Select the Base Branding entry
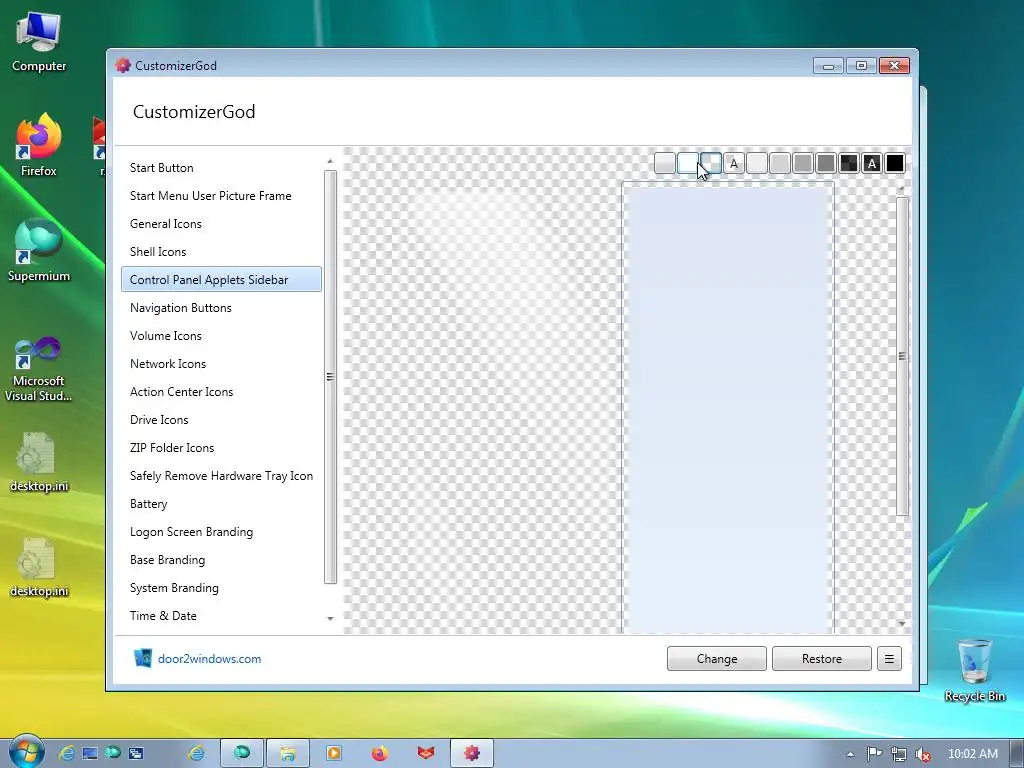Viewport: 1024px width, 768px height. 221,560
